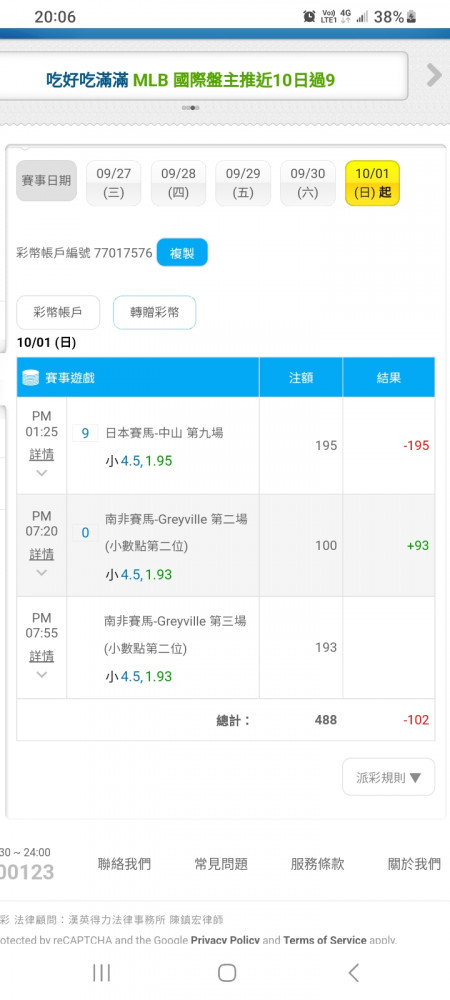Open the 聯絡我們 footer link
Image resolution: width=450 pixels, height=1000 pixels.
124,864
